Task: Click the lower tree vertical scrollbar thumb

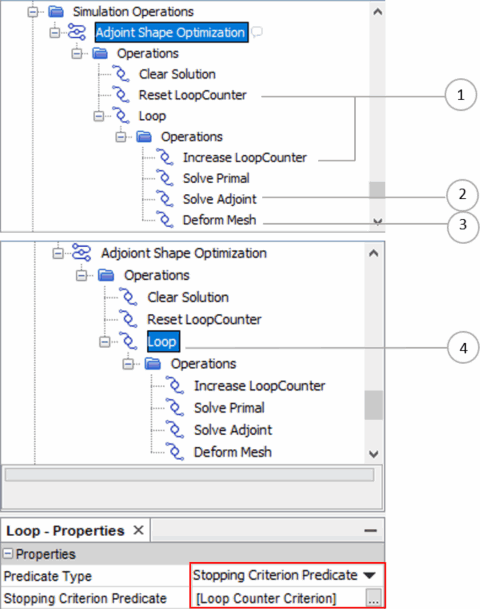Action: click(374, 404)
